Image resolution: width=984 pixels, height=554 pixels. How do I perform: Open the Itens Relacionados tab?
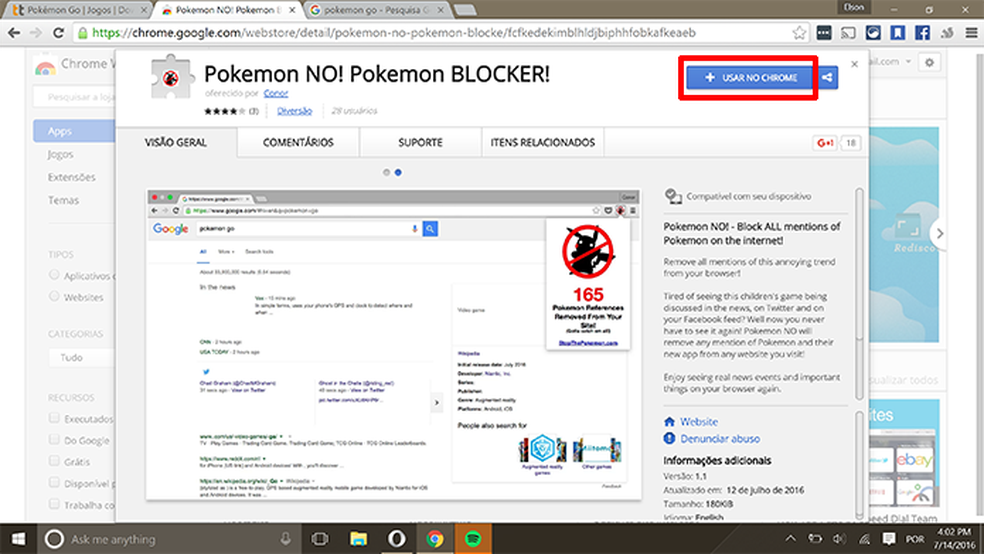point(543,142)
